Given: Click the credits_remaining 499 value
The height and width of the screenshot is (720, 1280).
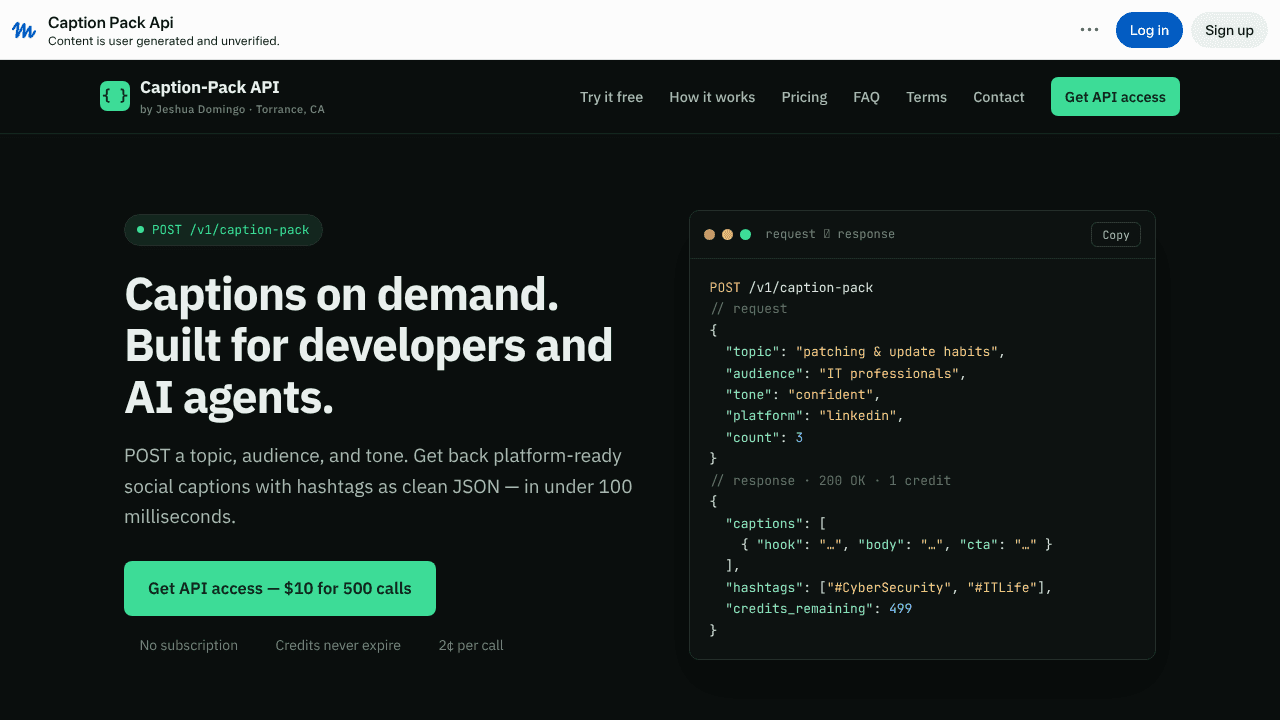Looking at the screenshot, I should [x=900, y=609].
